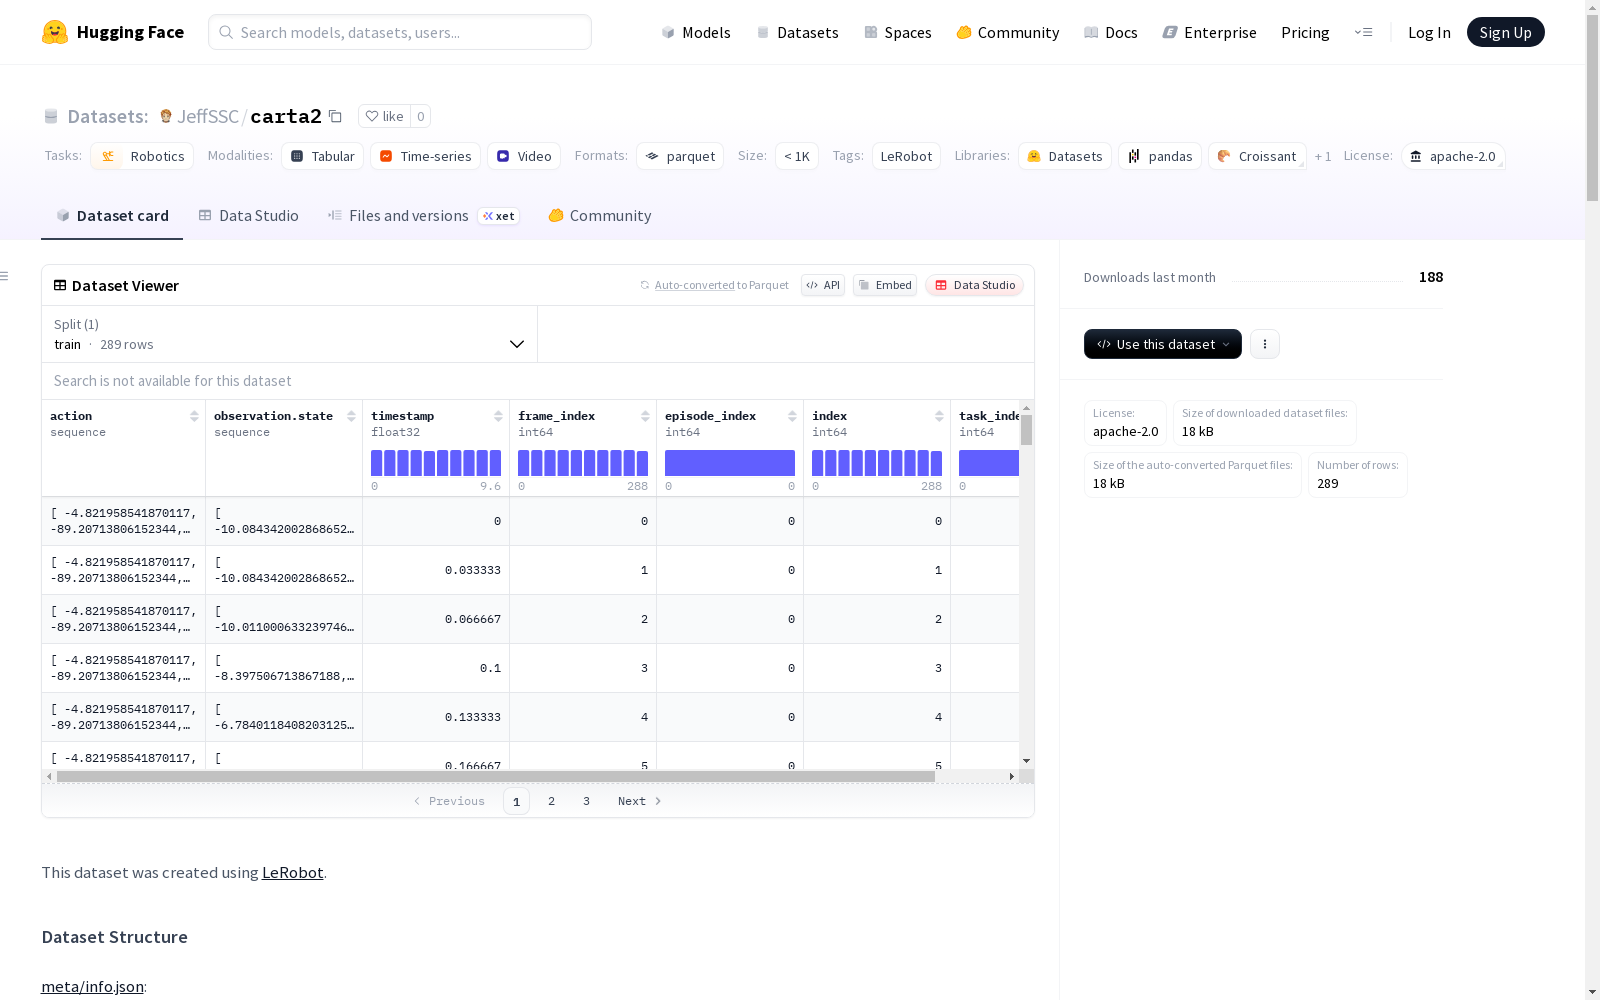Go to page 2 of dataset rows
Image resolution: width=1600 pixels, height=1000 pixels.
pos(551,801)
